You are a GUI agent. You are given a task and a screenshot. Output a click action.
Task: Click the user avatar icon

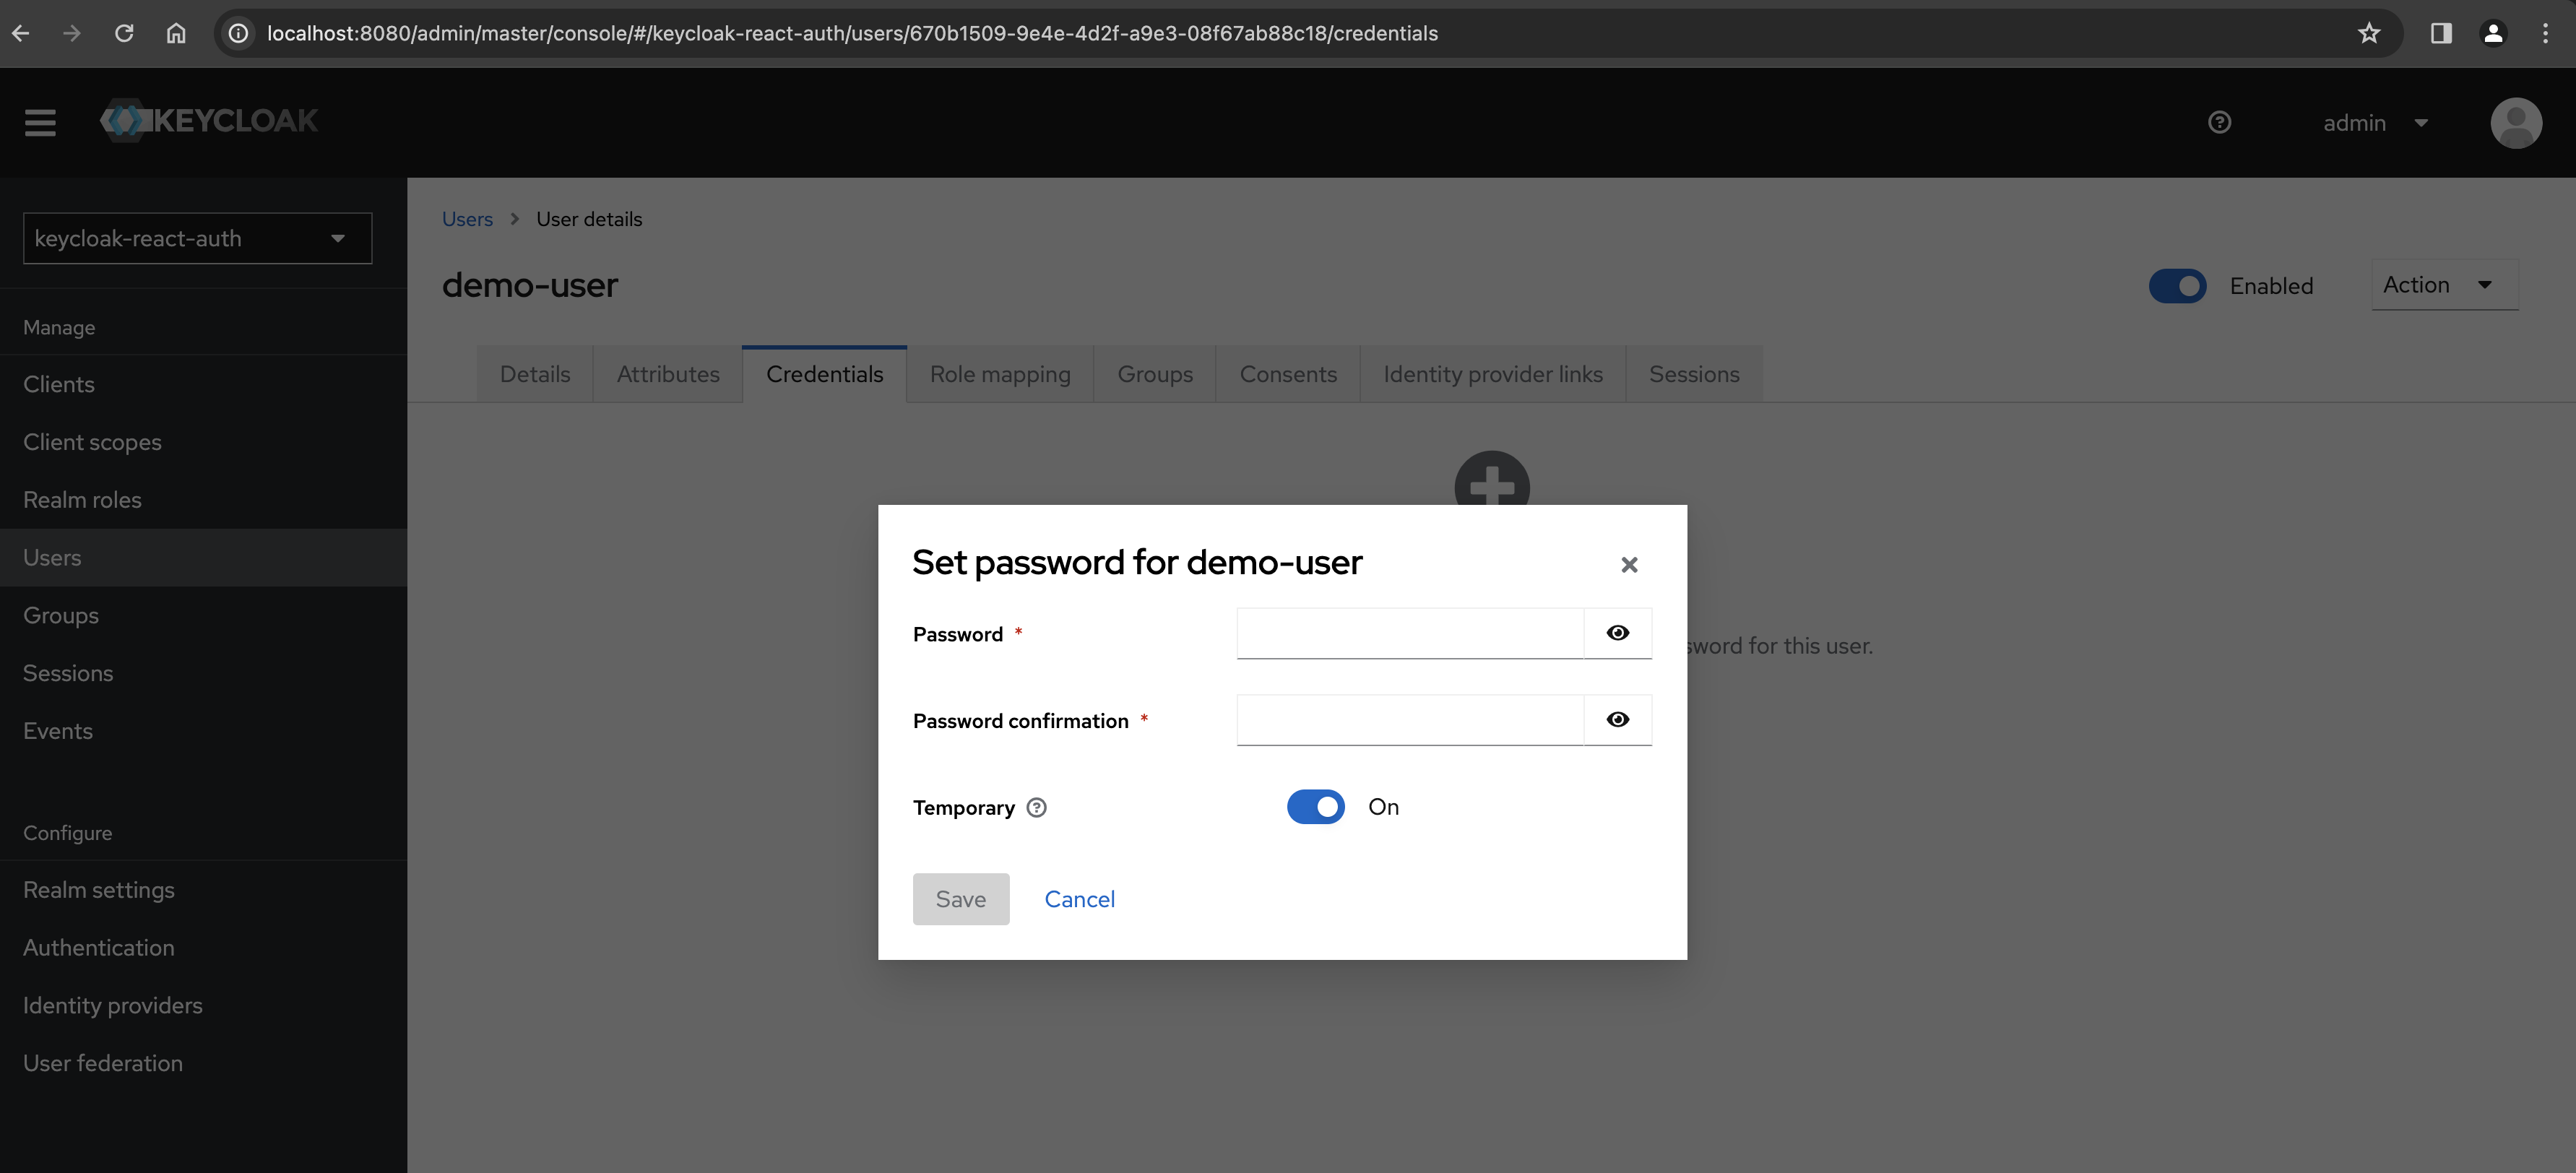click(x=2515, y=122)
